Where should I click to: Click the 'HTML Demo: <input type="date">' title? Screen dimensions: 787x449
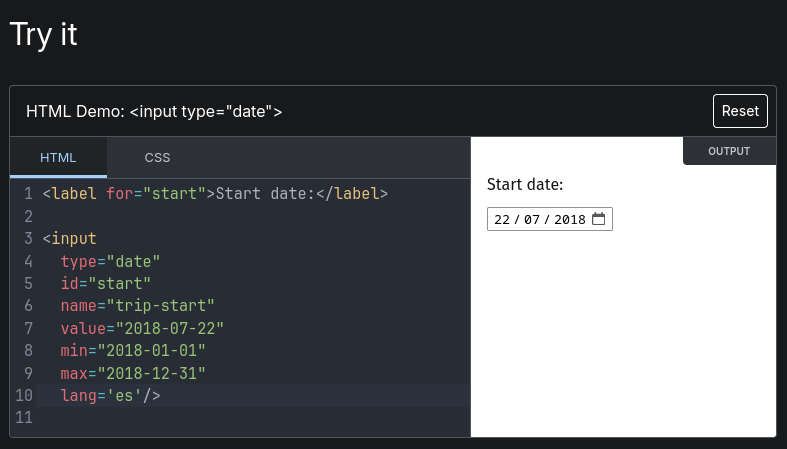154,111
